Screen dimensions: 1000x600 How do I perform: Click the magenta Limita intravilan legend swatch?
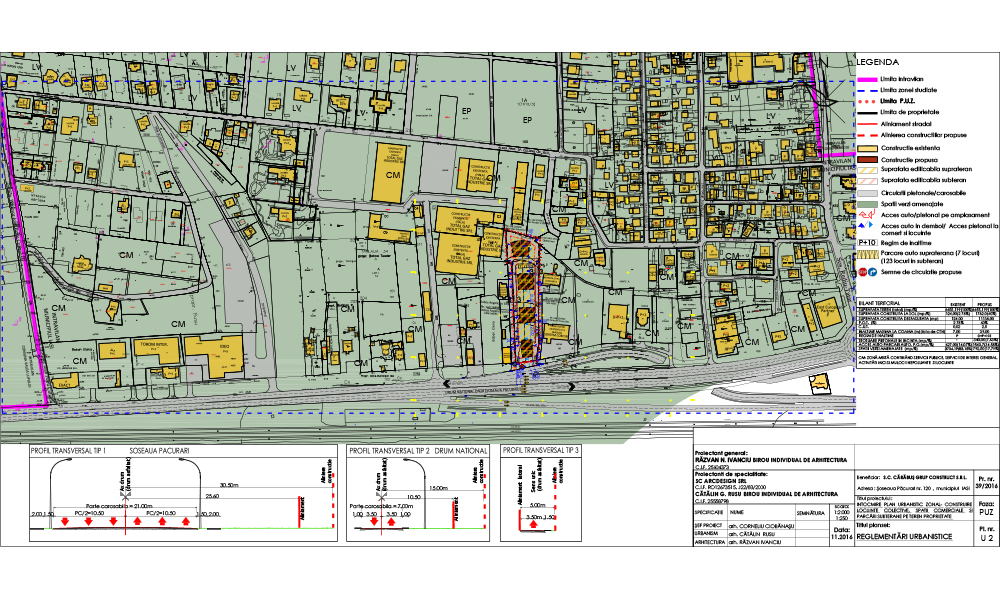(865, 80)
